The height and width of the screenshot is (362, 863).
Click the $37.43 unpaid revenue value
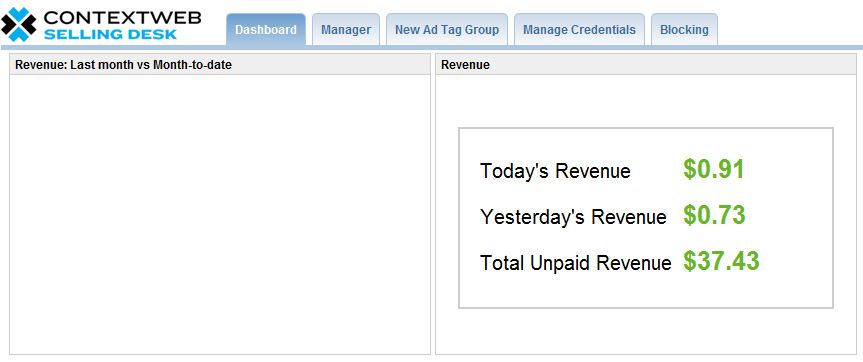pyautogui.click(x=722, y=261)
